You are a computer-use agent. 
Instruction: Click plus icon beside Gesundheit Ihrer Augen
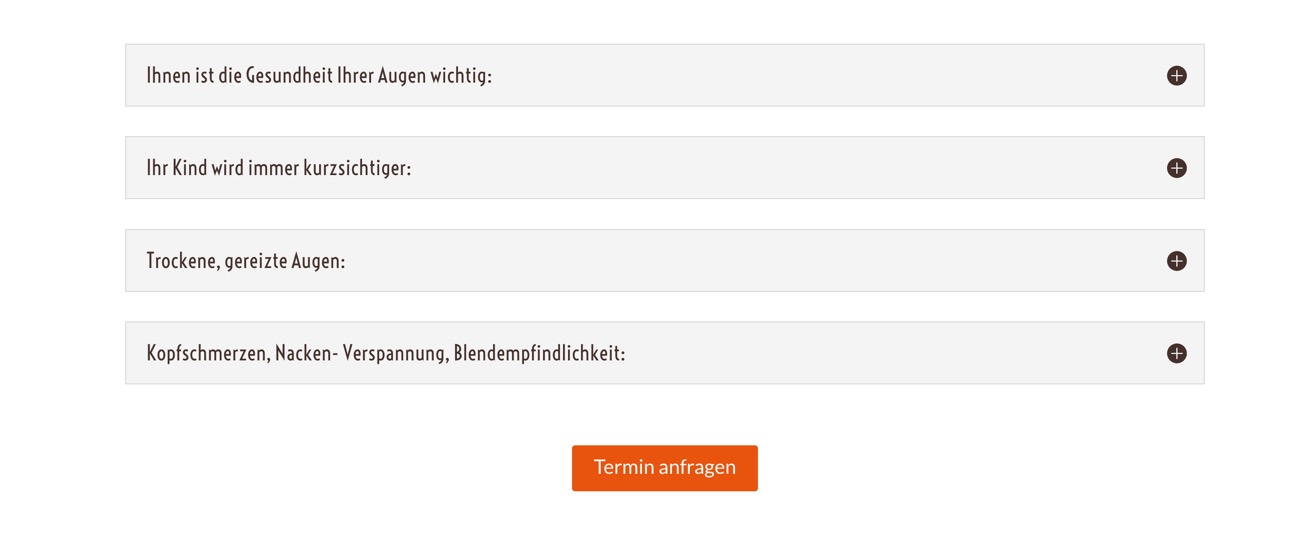coord(1176,76)
